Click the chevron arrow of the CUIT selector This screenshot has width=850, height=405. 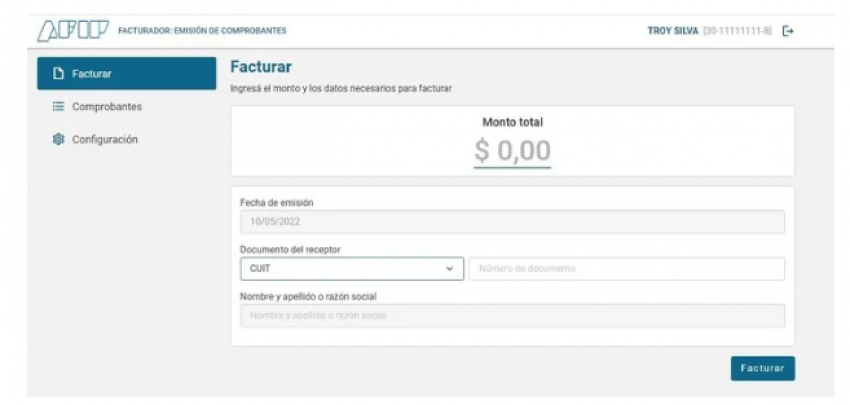pyautogui.click(x=449, y=269)
